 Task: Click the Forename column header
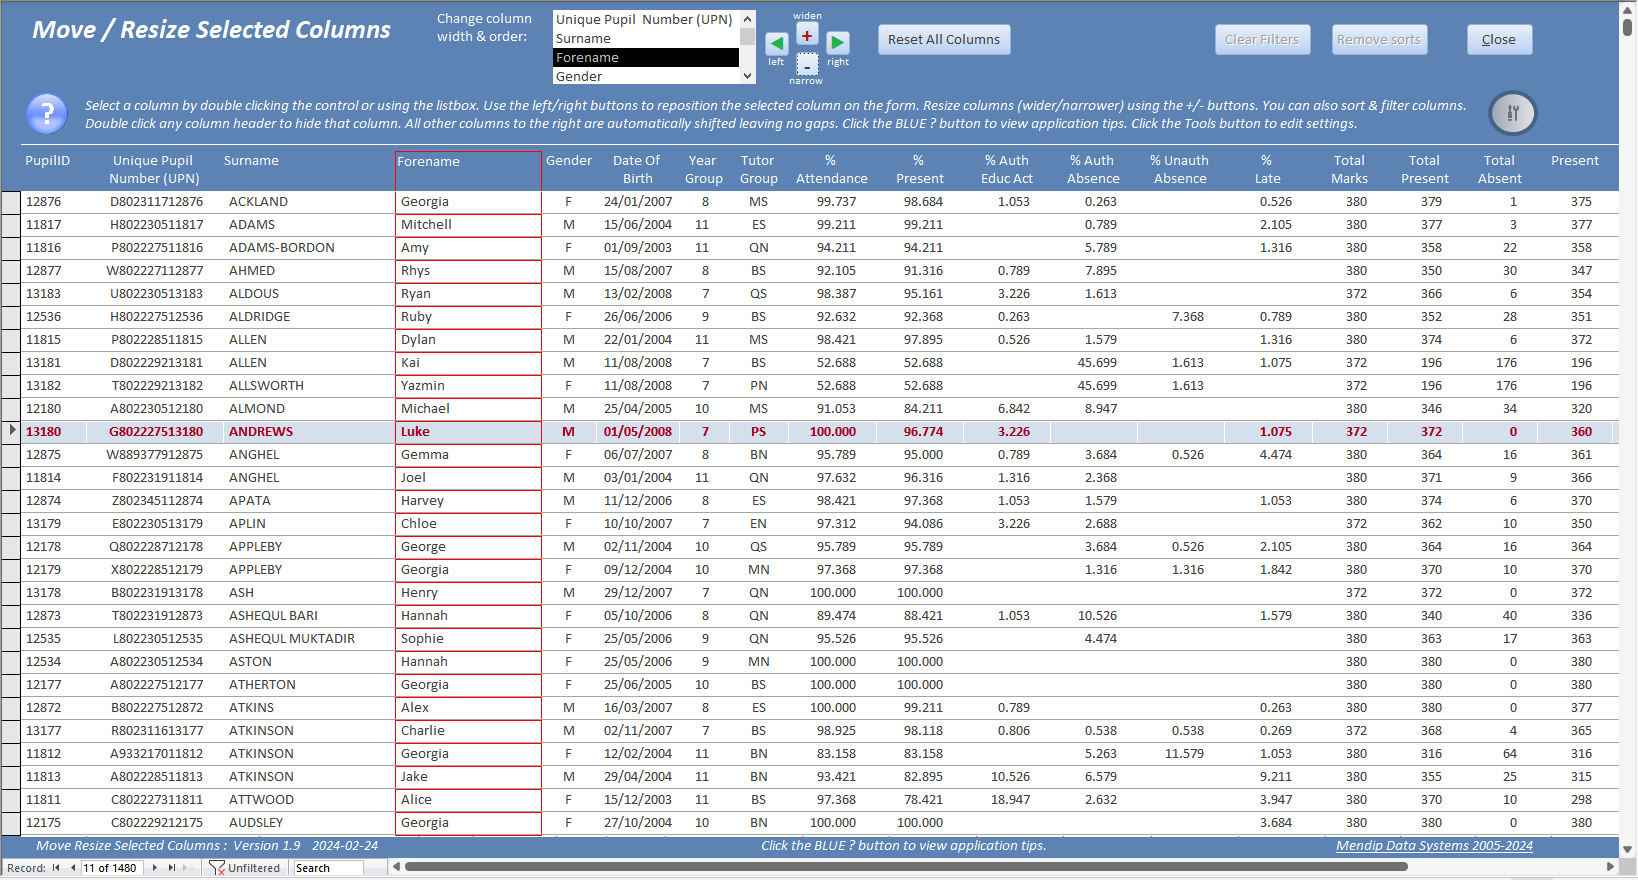[468, 171]
